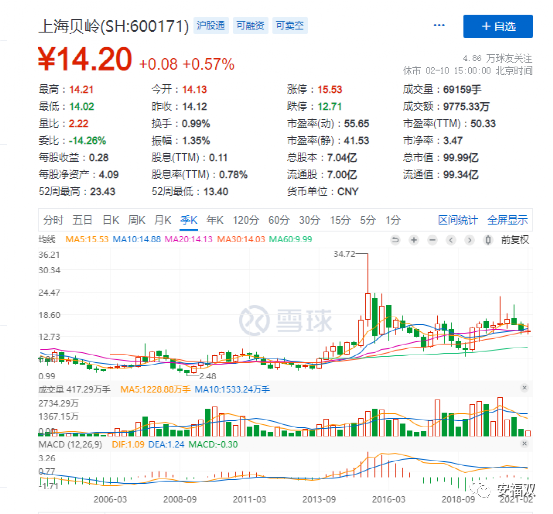Zoom in the K-line chart
This screenshot has width=553, height=514.
click(414, 240)
